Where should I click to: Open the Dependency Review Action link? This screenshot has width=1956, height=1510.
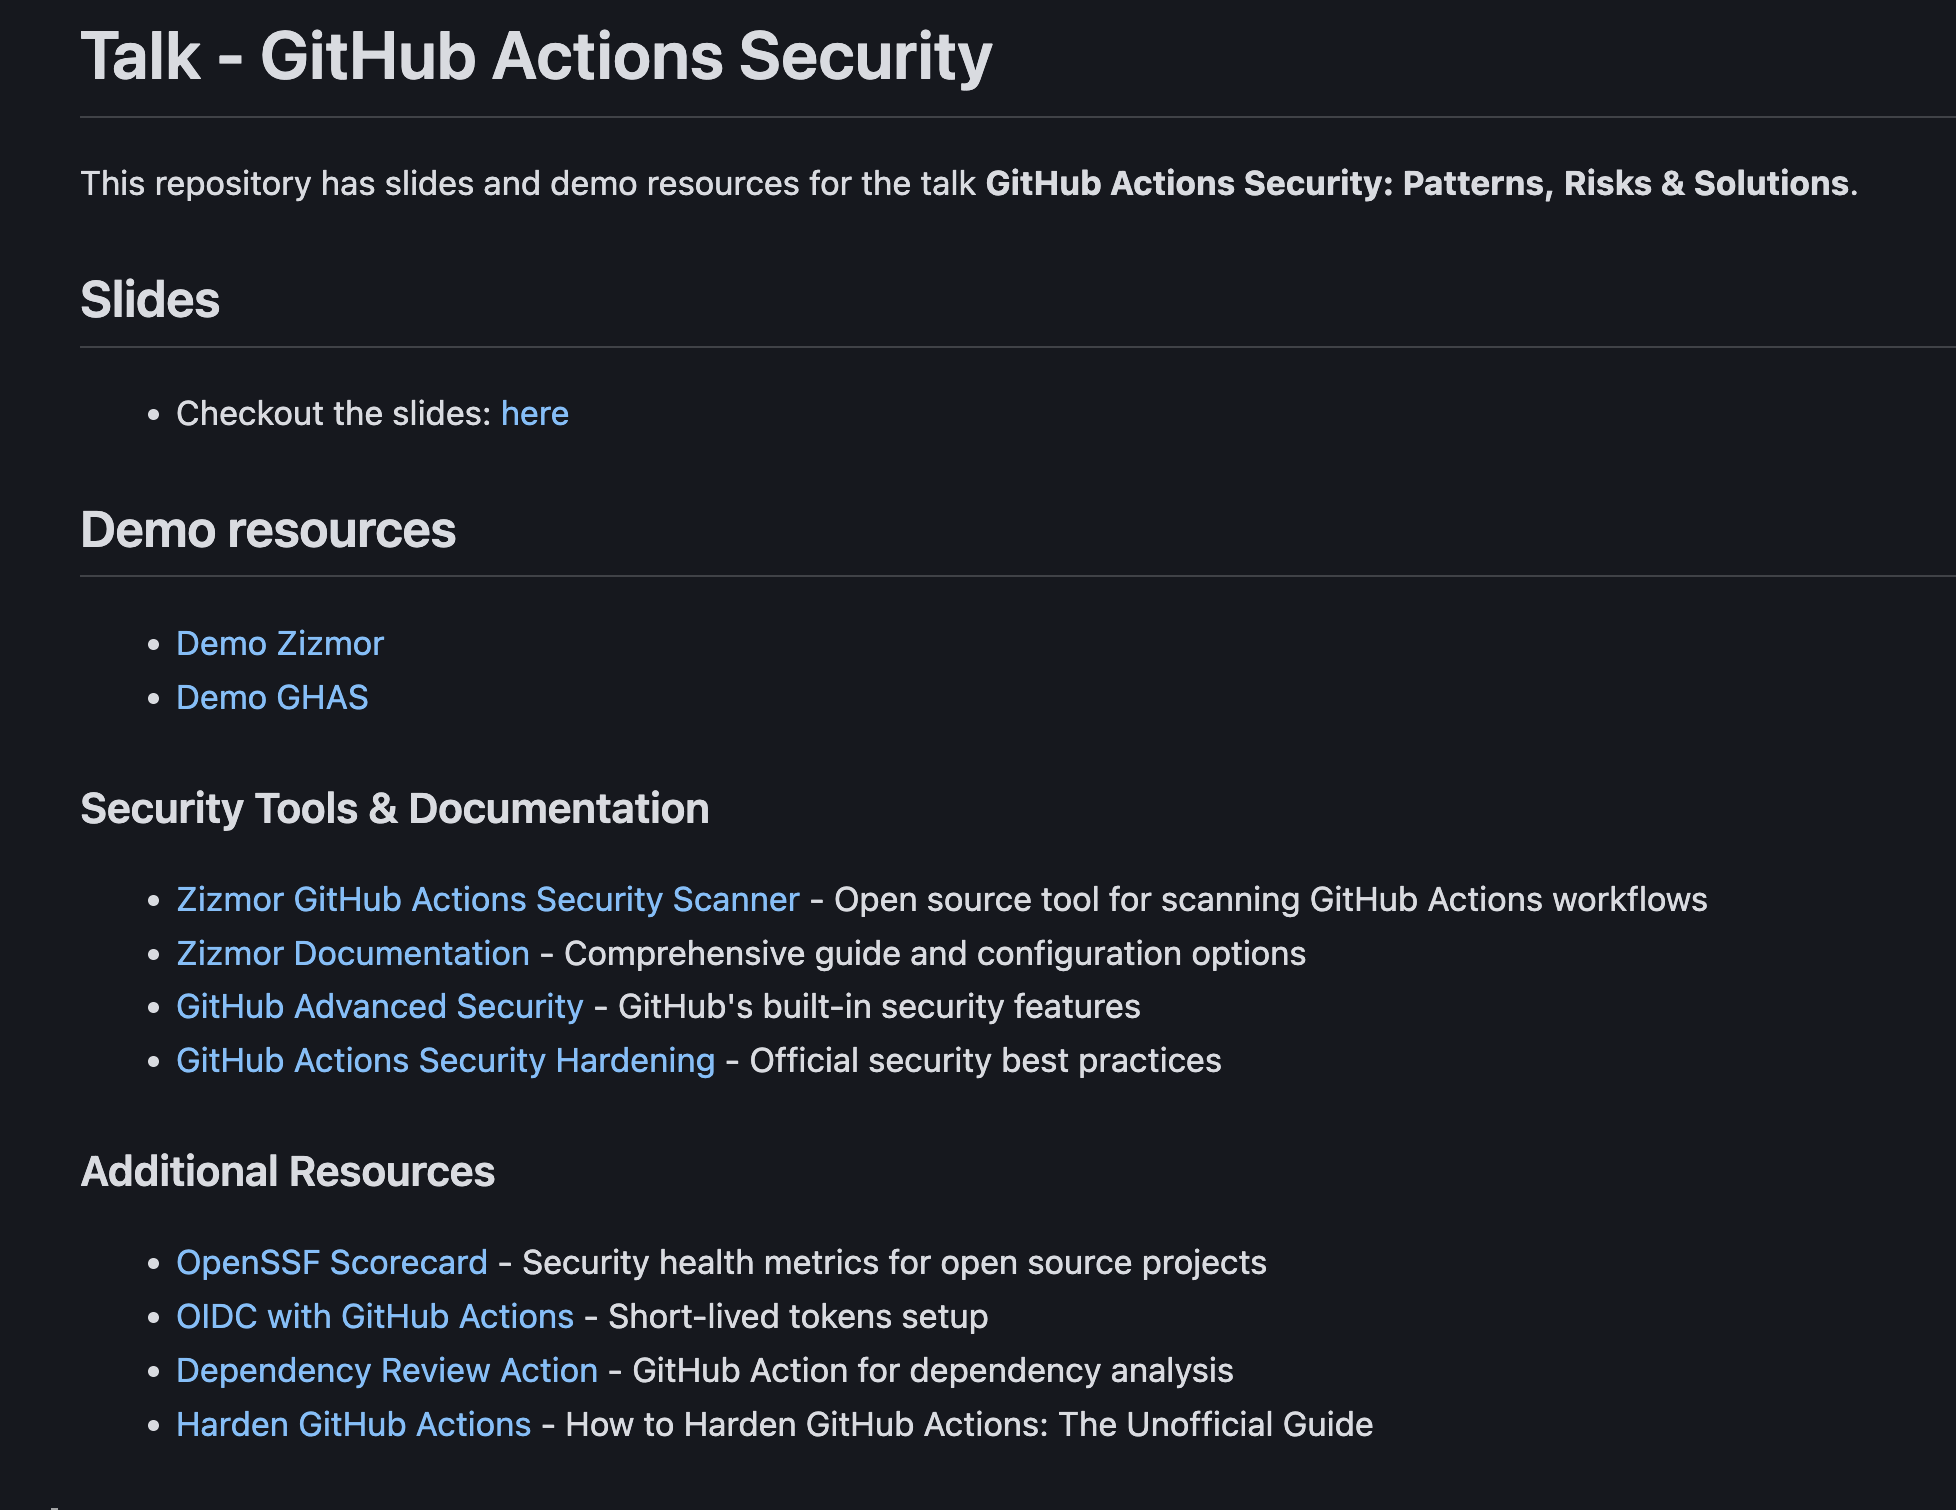(387, 1371)
